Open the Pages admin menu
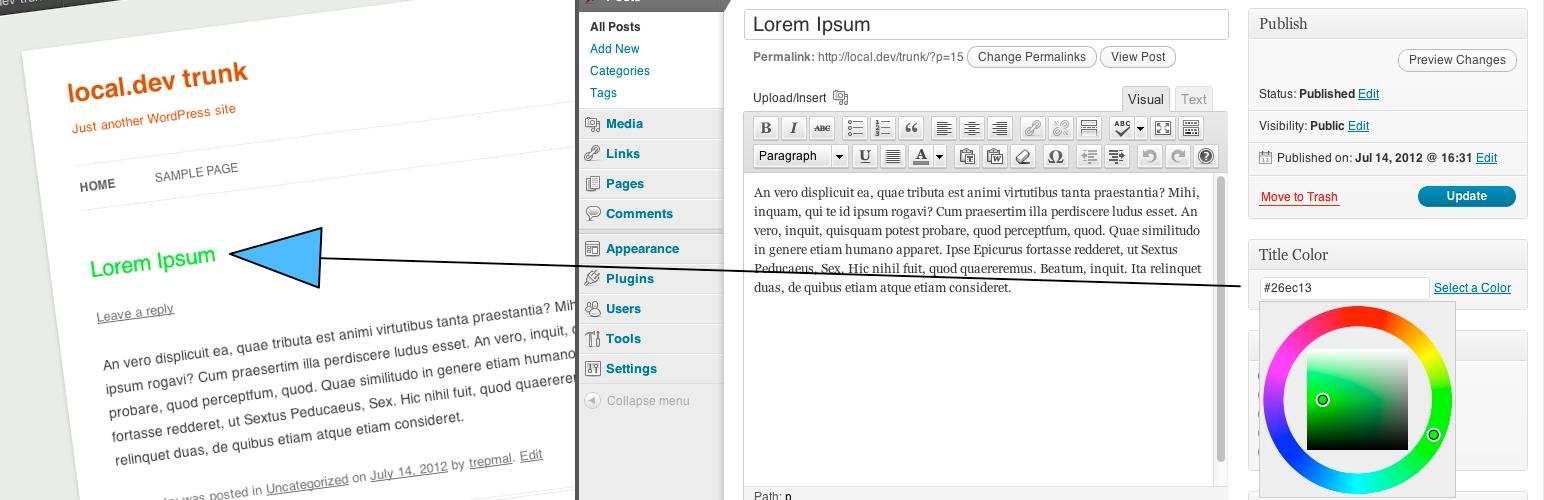Viewport: 1544px width, 500px height. pos(651,184)
